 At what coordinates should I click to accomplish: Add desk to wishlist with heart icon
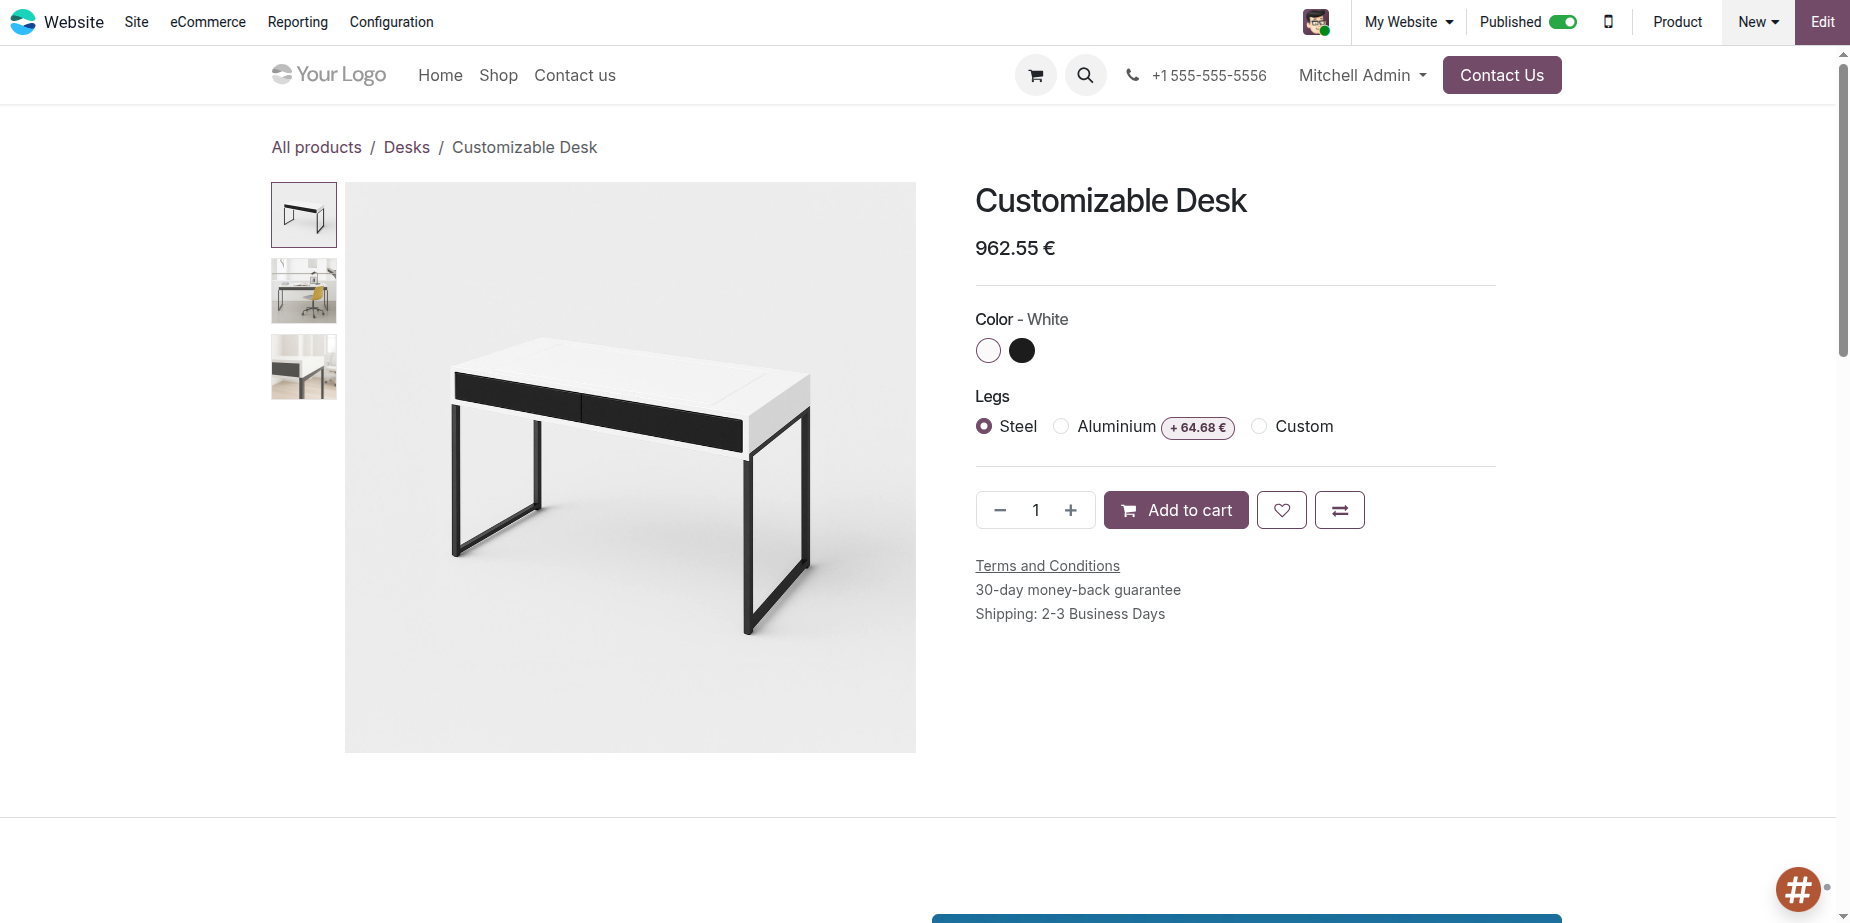click(x=1281, y=510)
